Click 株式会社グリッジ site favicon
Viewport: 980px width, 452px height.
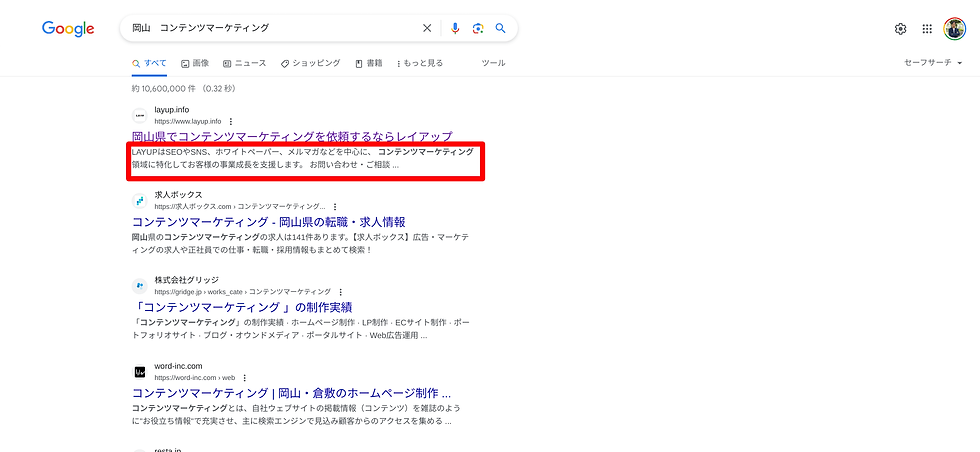(x=139, y=286)
